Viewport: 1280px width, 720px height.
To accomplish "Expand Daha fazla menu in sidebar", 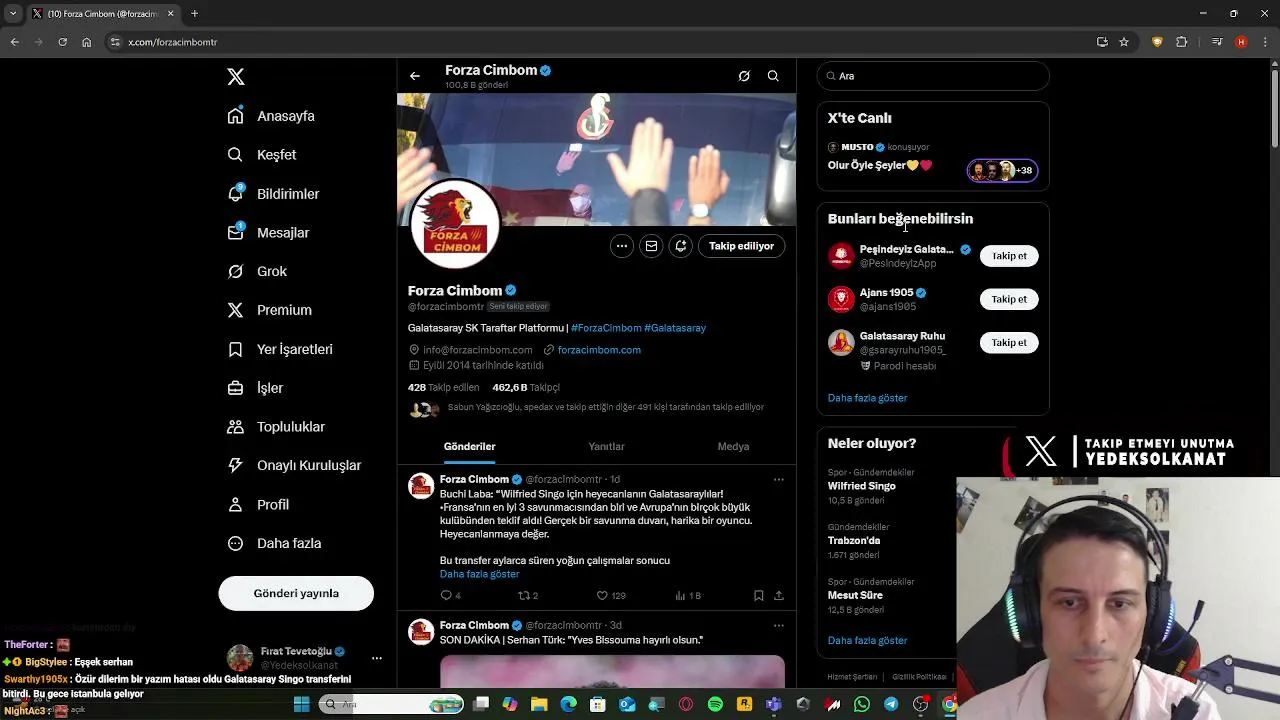I will [274, 544].
